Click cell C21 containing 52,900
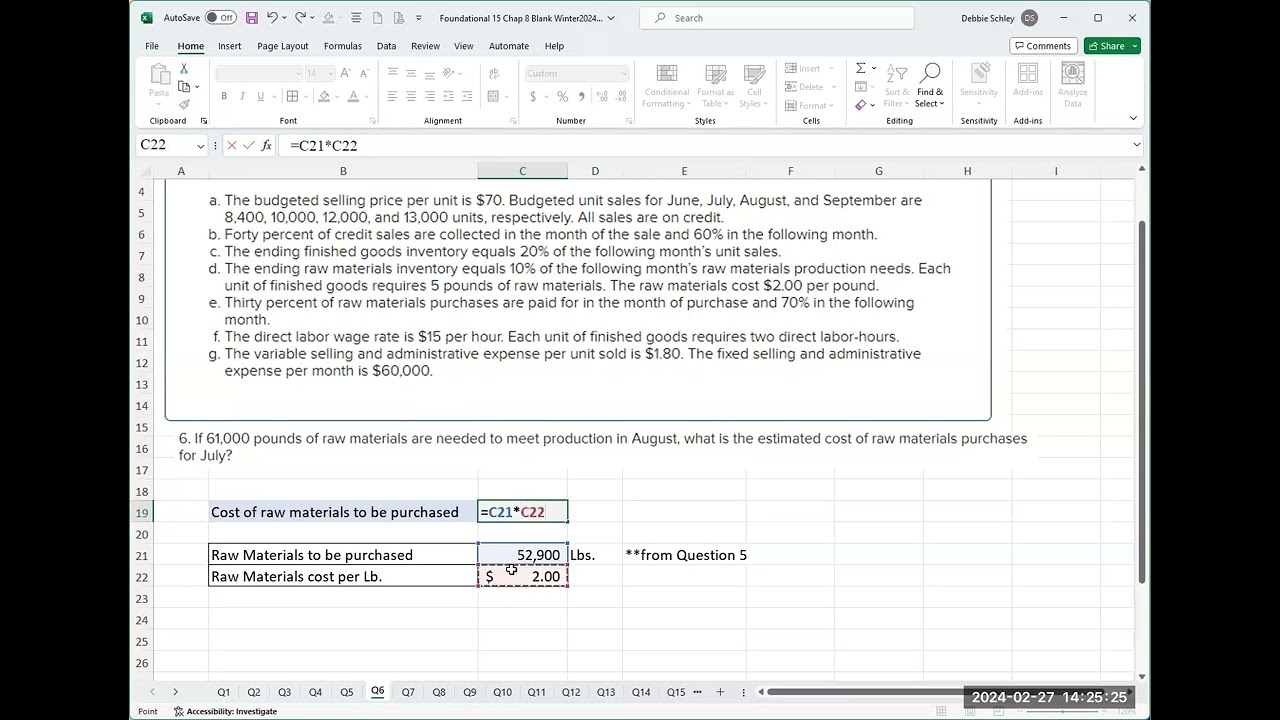Screen dimensions: 1280x720 (522, 555)
